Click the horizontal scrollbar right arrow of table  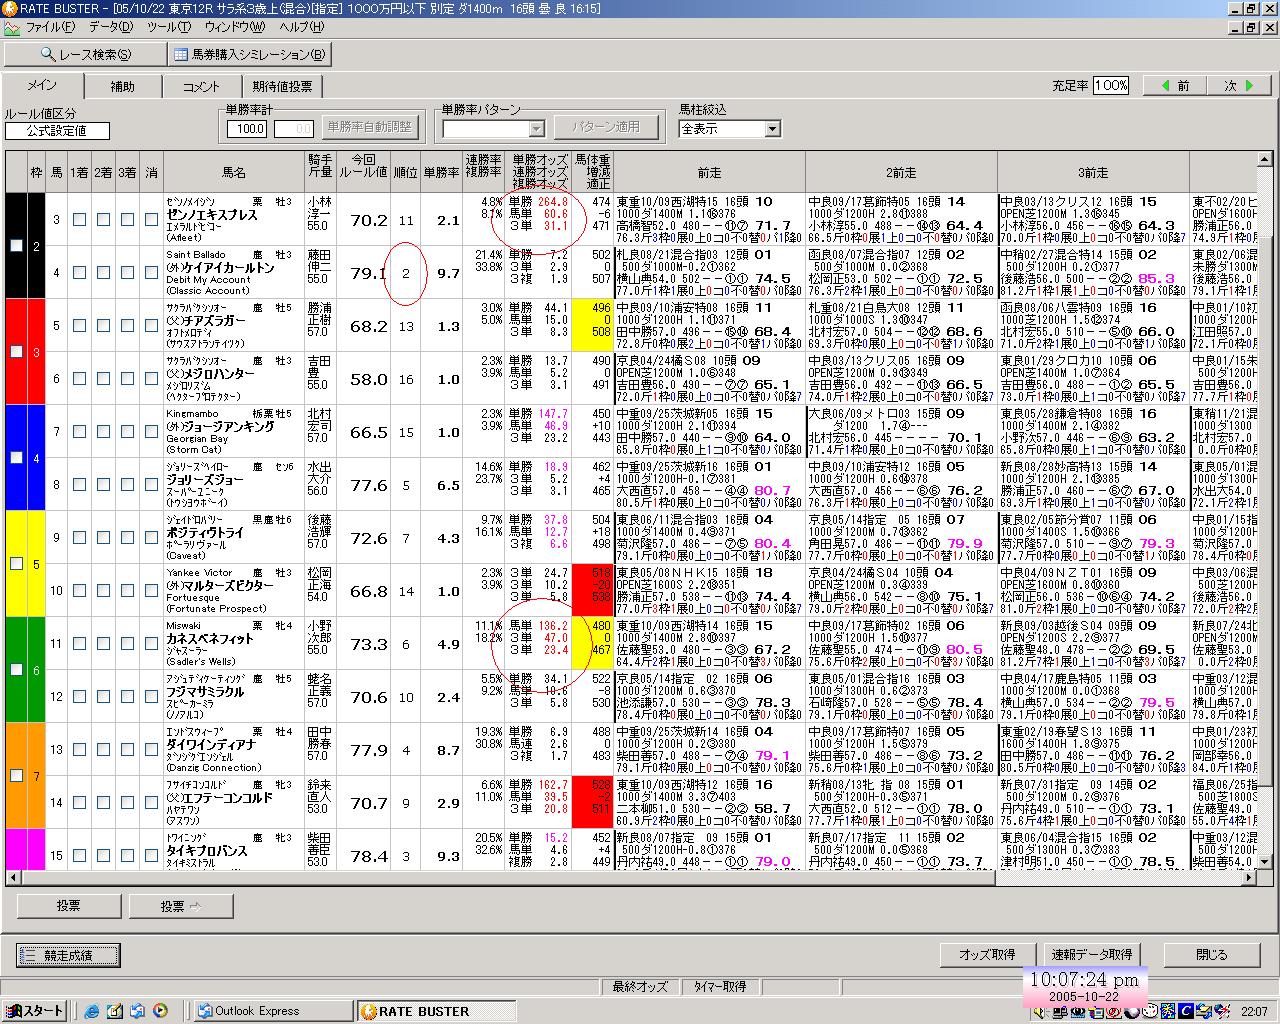[1247, 877]
